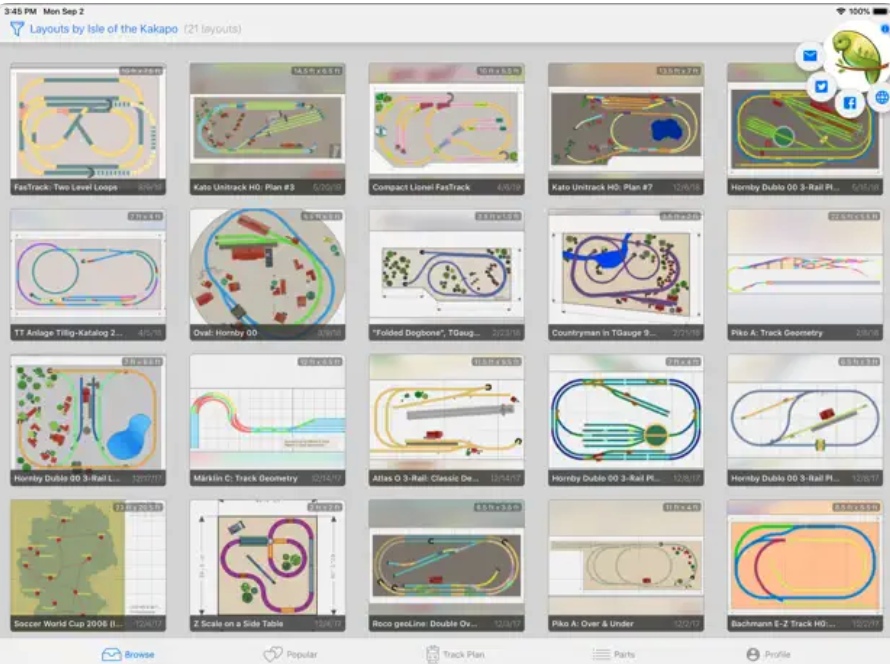
Task: Open FasTrack: Two Level Loops layout
Action: pos(88,129)
